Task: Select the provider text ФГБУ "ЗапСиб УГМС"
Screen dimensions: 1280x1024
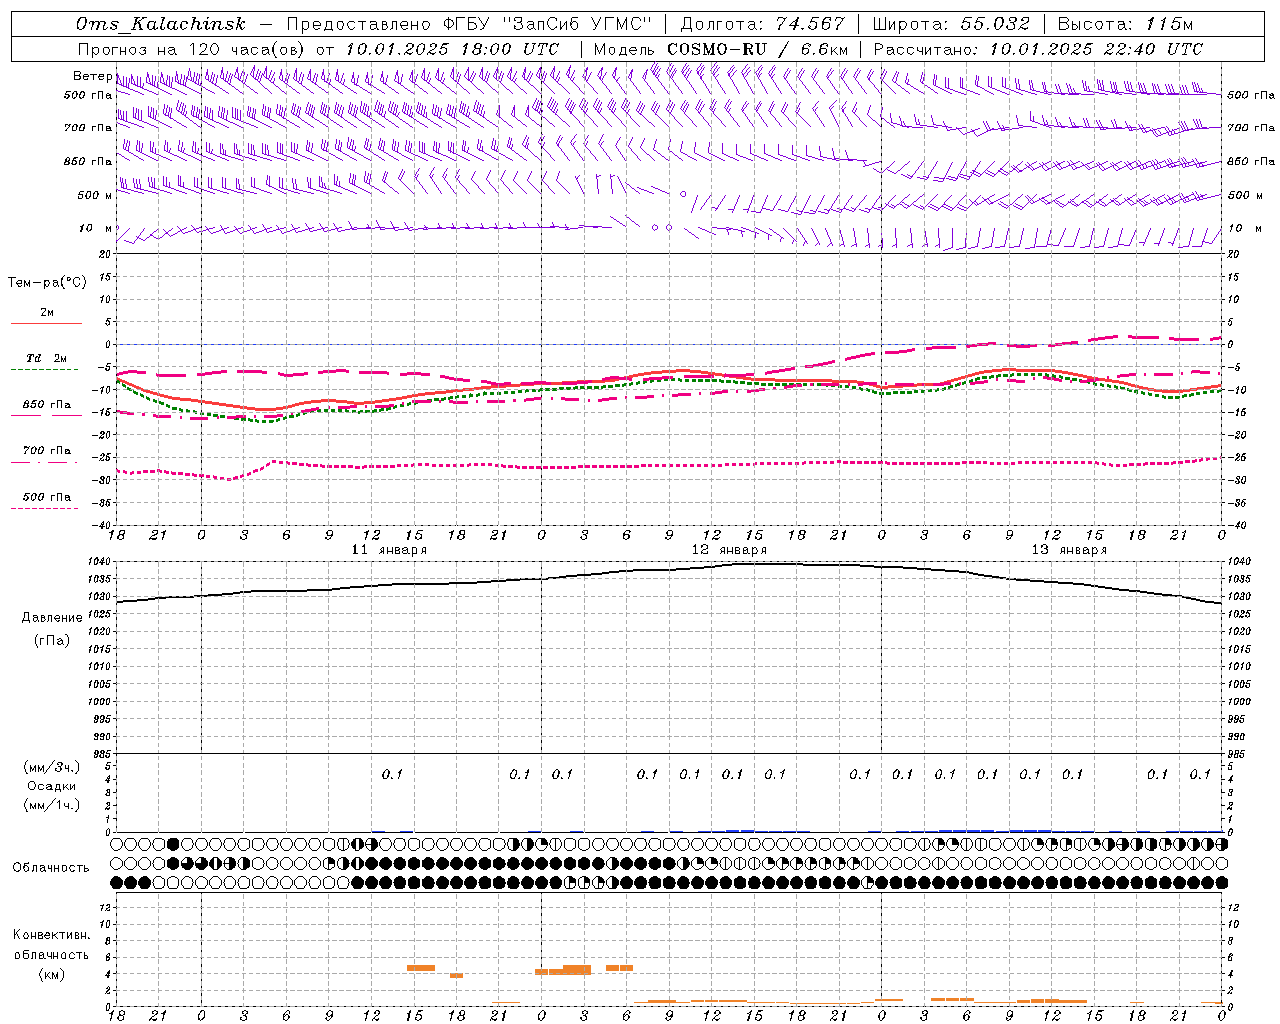Action: coord(548,24)
